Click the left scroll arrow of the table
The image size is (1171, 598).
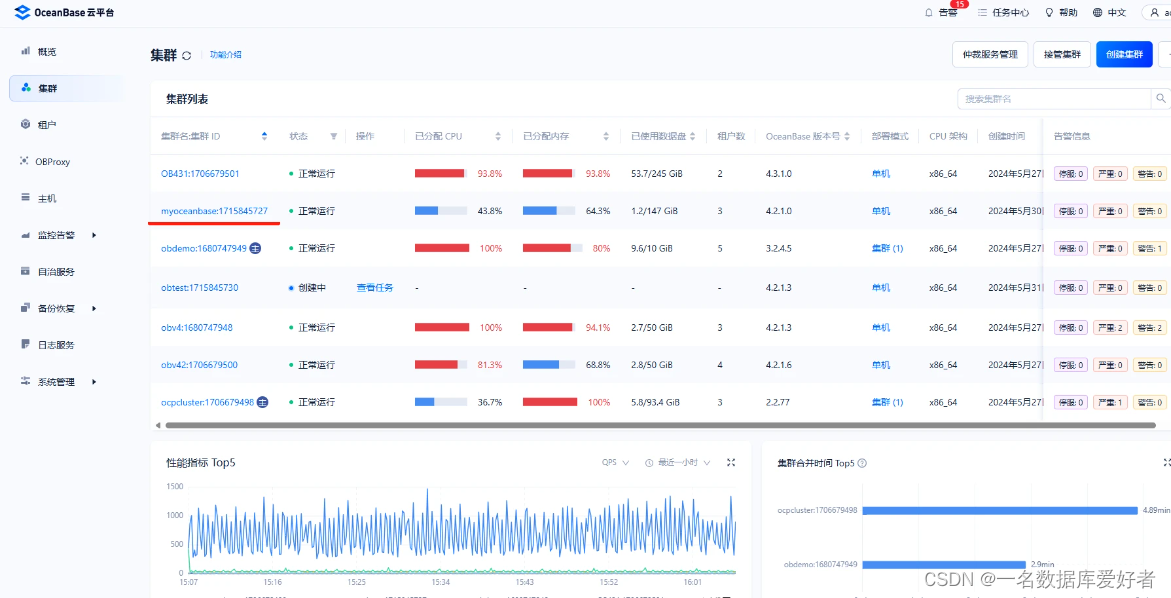(x=158, y=425)
